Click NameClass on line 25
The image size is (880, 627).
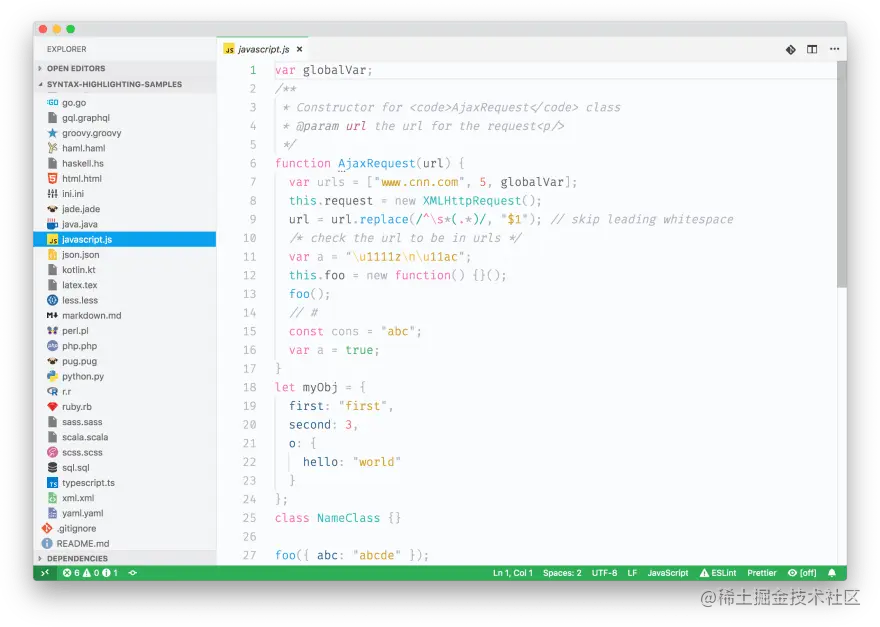tap(348, 518)
